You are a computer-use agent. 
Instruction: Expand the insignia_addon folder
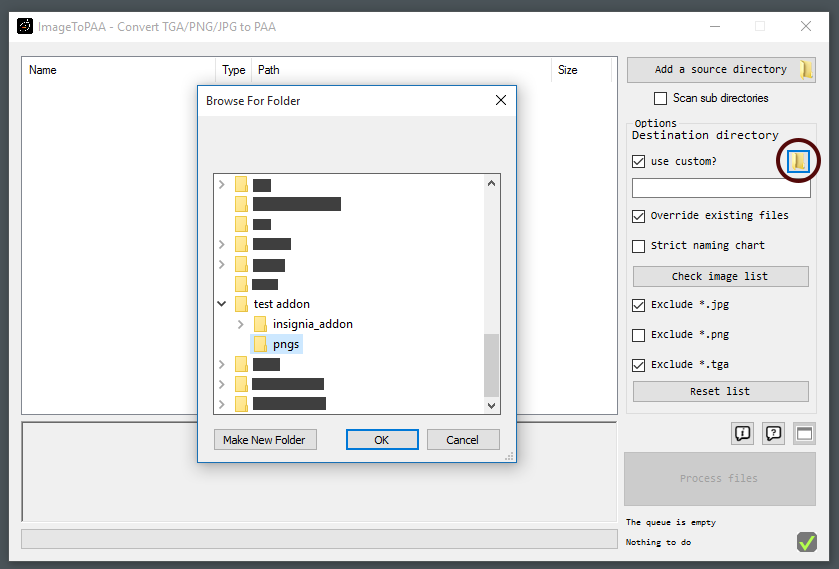click(241, 324)
